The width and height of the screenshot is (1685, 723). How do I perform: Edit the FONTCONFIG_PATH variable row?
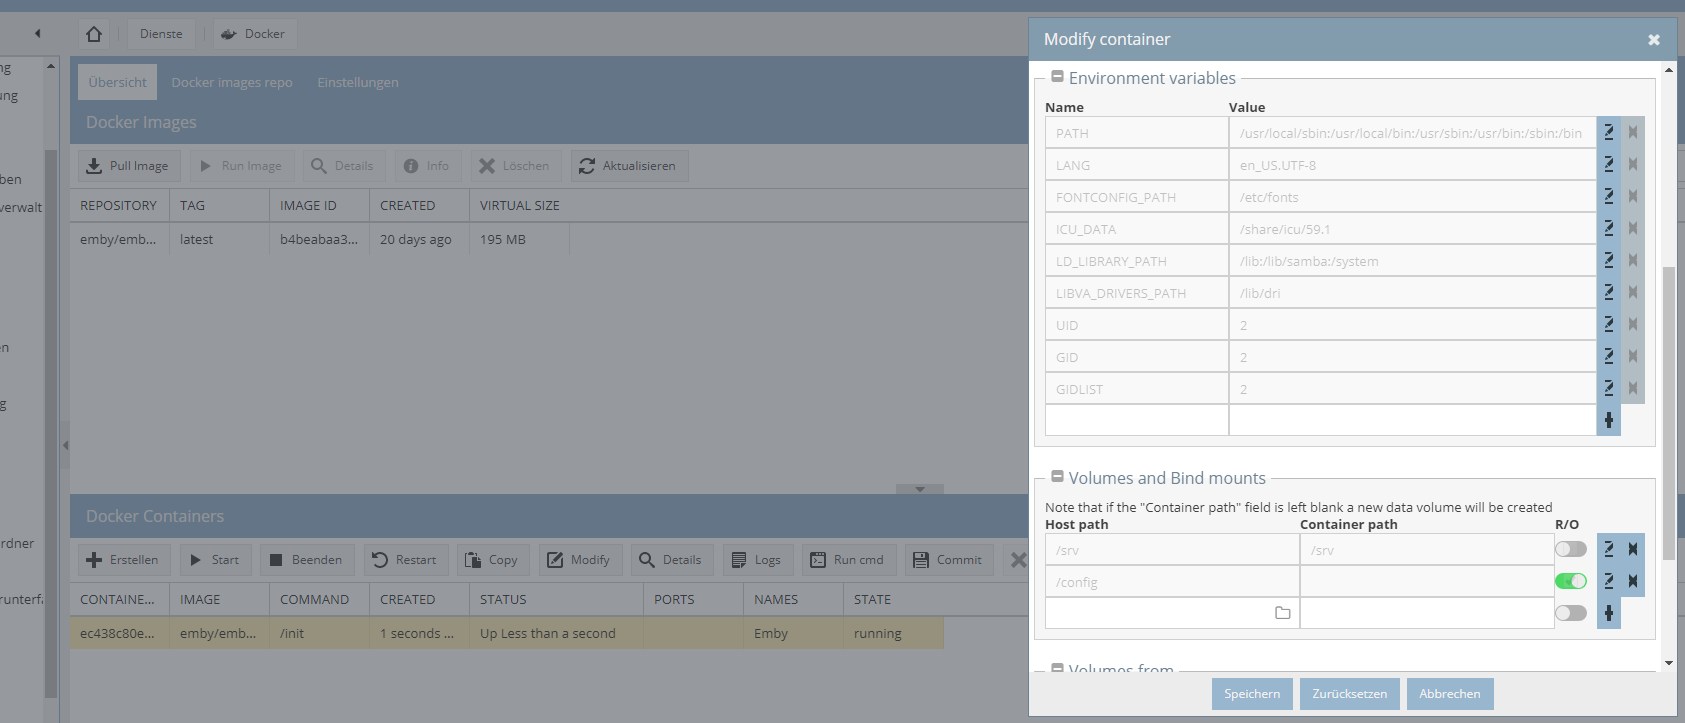(x=1609, y=196)
